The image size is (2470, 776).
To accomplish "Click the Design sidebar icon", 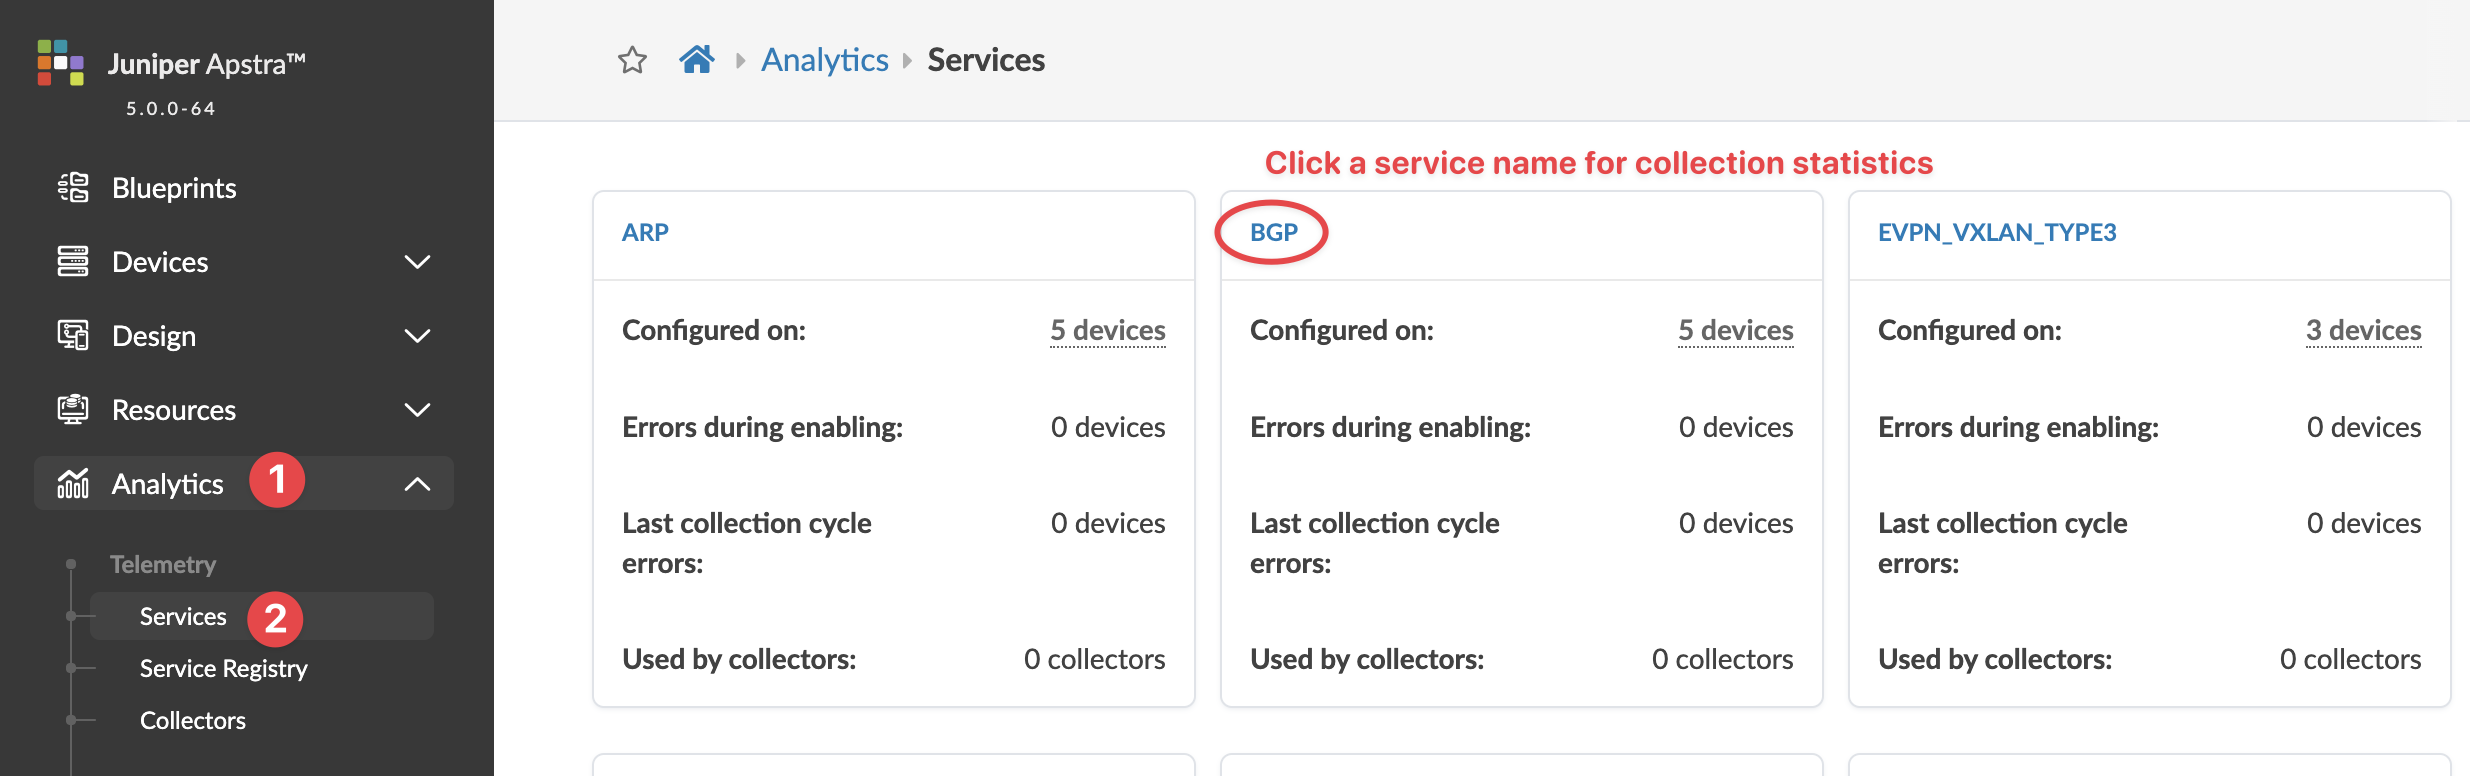I will [73, 336].
